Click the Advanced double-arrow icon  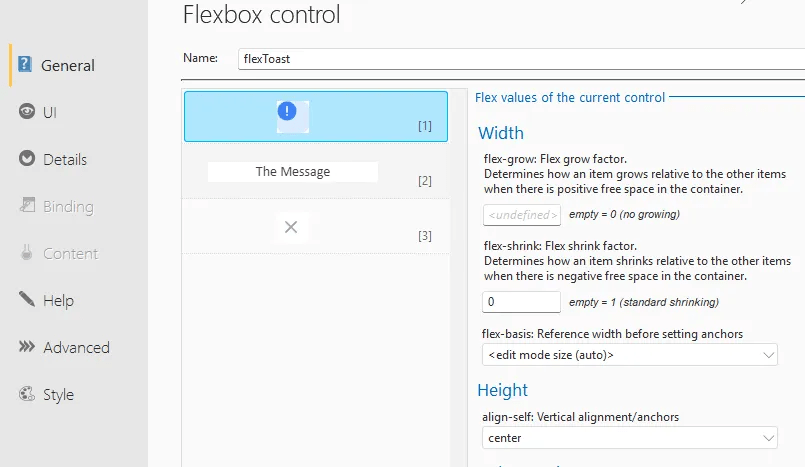[27, 347]
